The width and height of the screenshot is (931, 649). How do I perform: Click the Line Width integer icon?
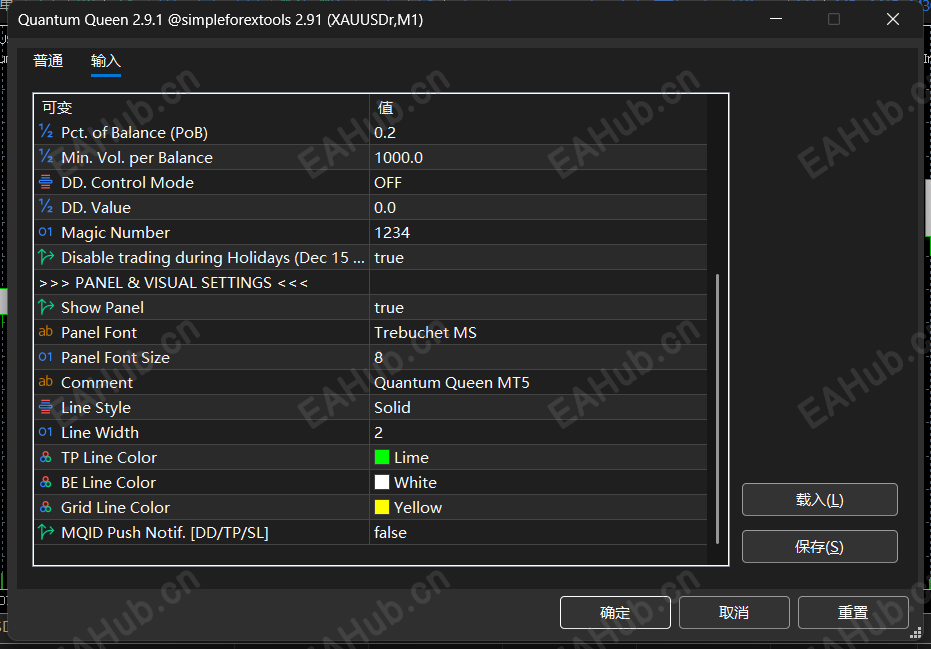46,432
